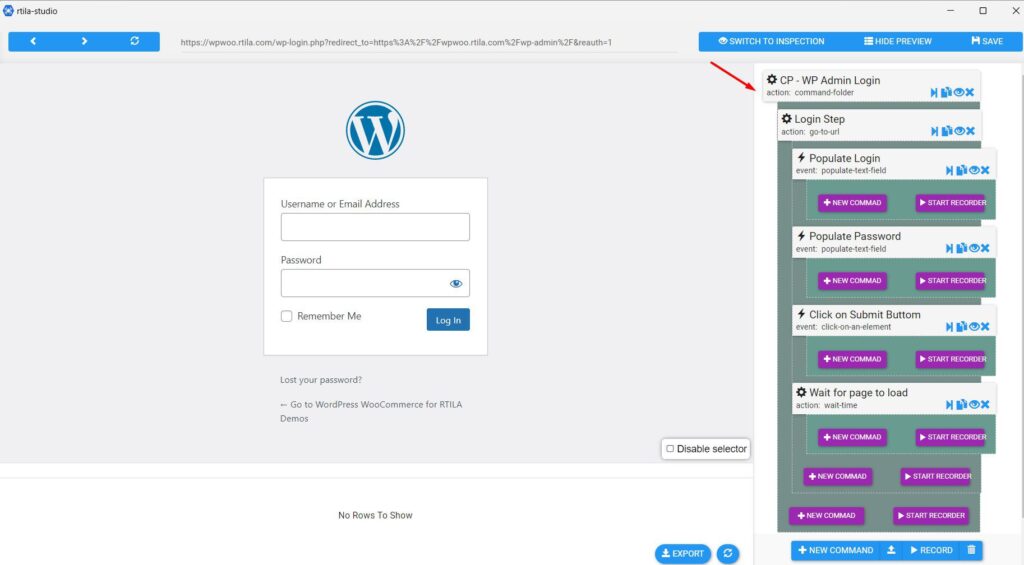
Task: Open the gear icon of CP - WP Admin Login
Action: coord(772,80)
